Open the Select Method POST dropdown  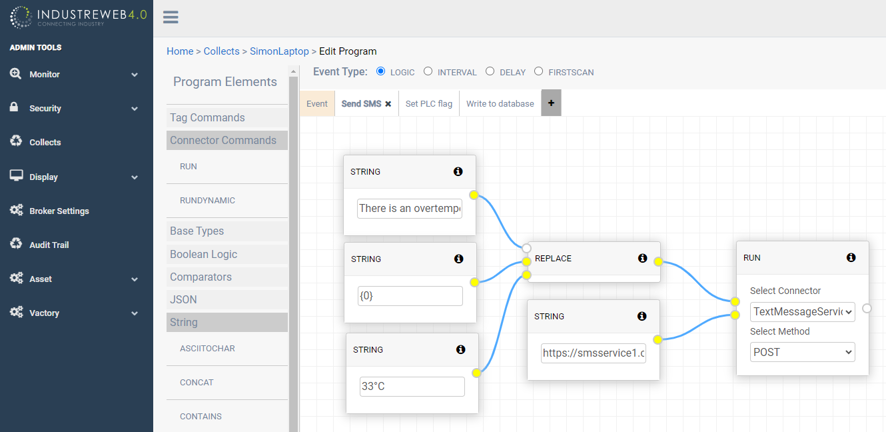pos(802,352)
